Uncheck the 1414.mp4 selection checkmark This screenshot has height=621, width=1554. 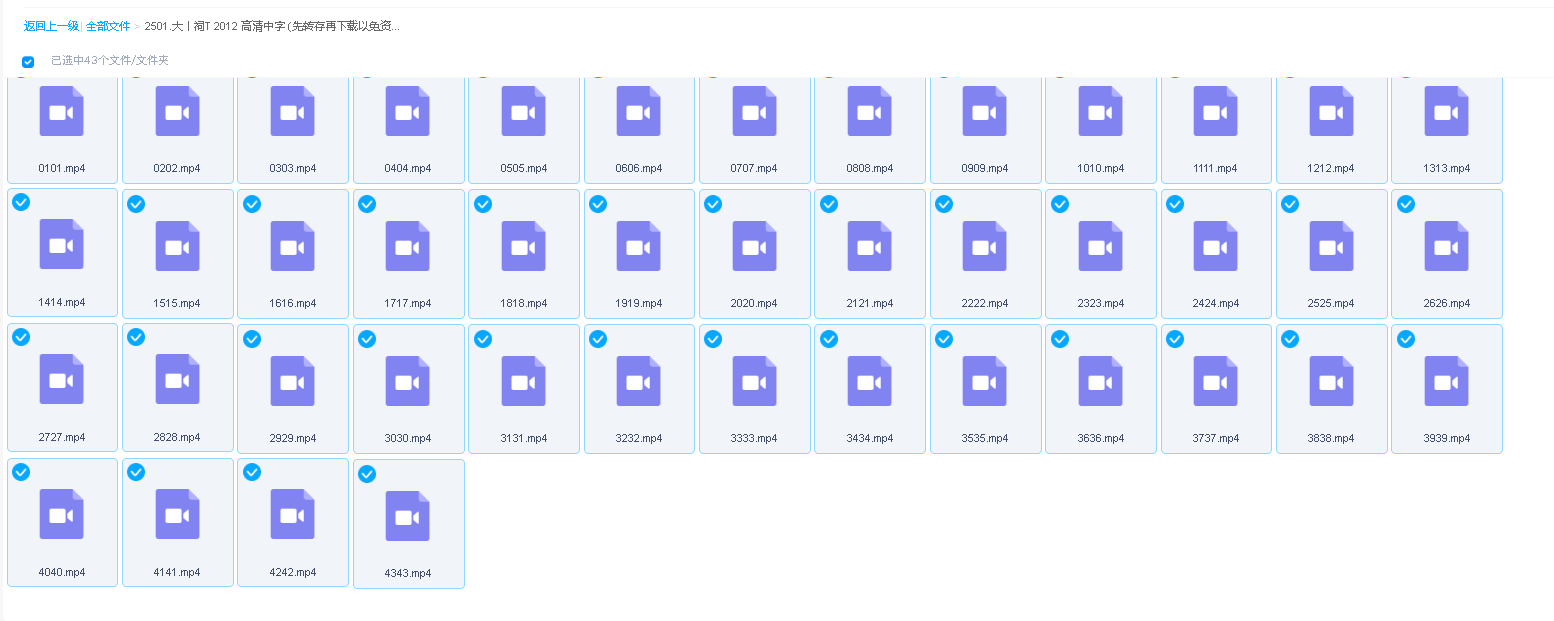[x=21, y=202]
